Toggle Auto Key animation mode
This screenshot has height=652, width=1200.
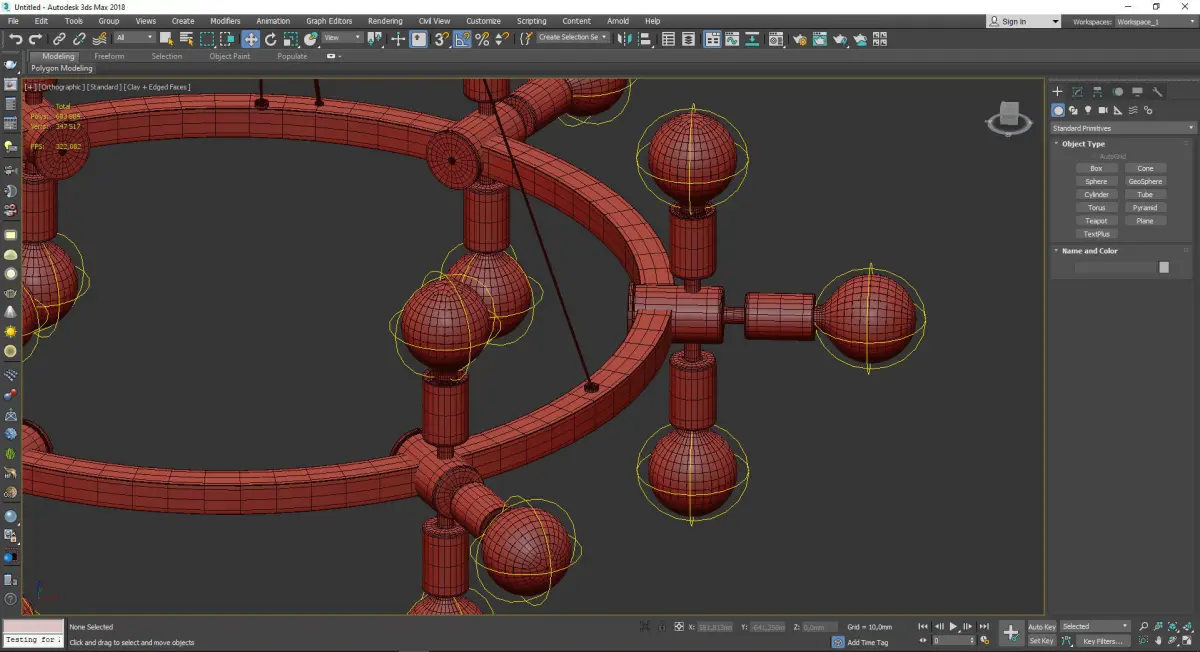tap(1041, 627)
